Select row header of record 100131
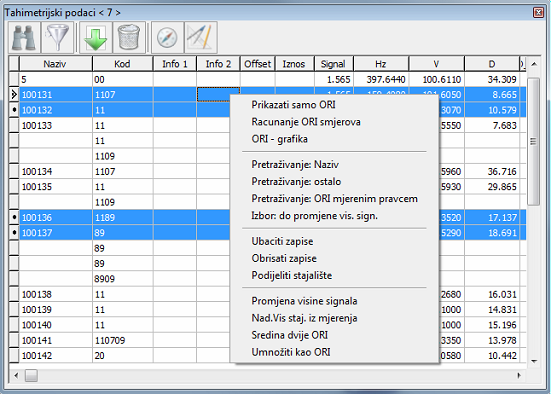Screen dimensions: 551x394 click(x=14, y=95)
